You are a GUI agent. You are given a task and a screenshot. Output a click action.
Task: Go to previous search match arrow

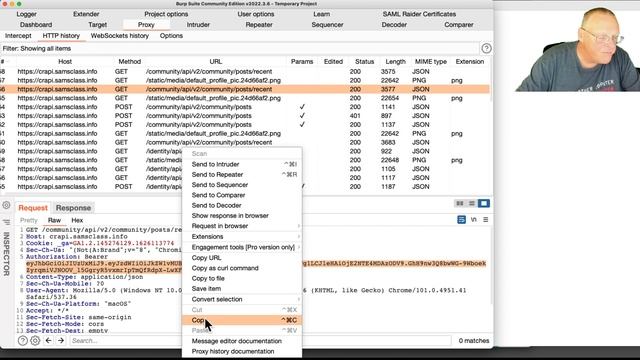coord(49,340)
